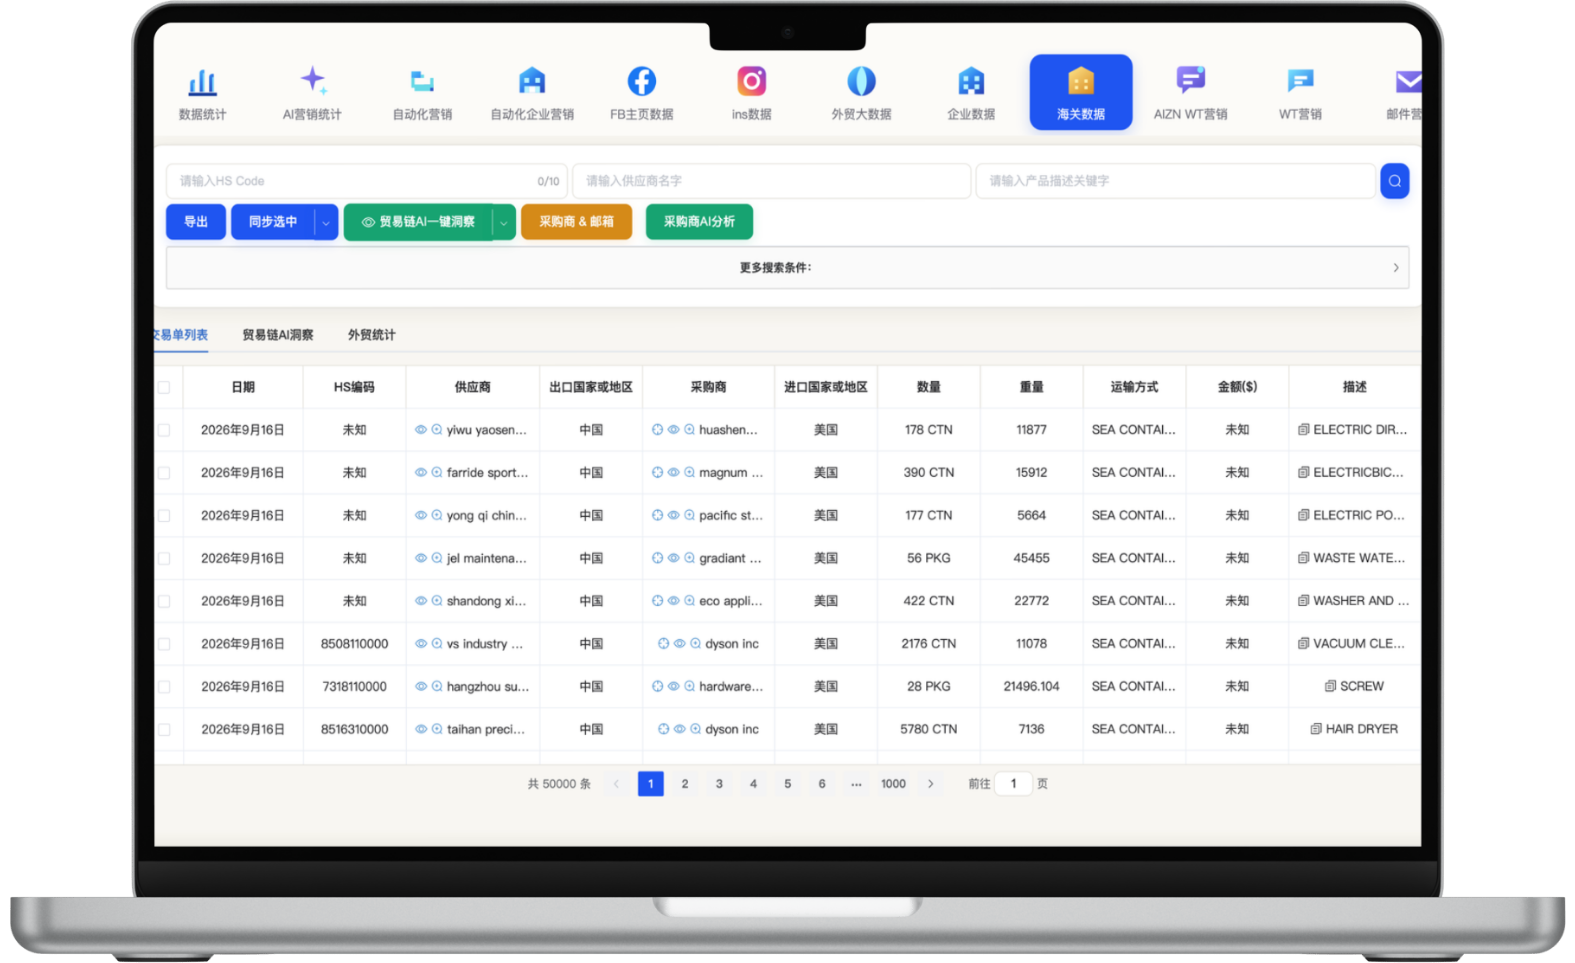Open the 自动化营销 icon
Screen dimensions: 1575x963
click(422, 81)
